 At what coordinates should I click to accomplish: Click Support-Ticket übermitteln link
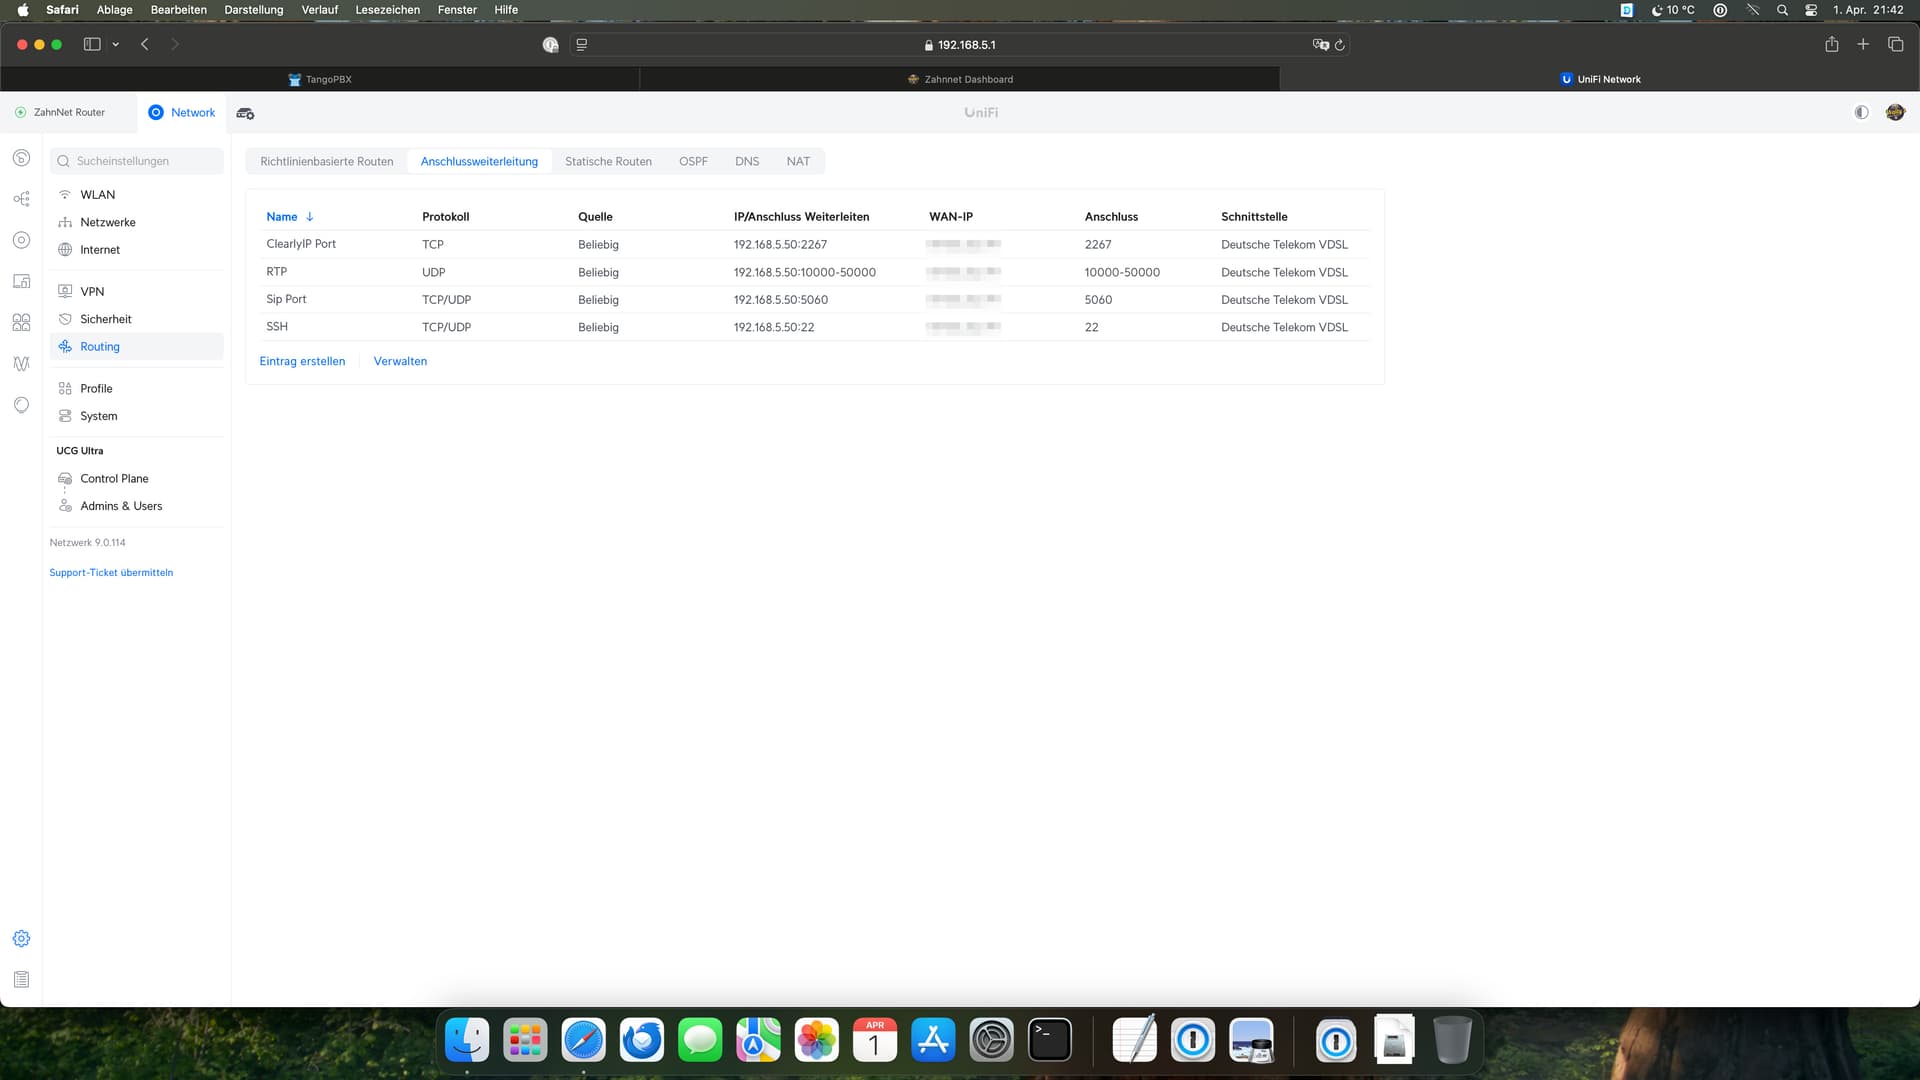pyautogui.click(x=111, y=573)
